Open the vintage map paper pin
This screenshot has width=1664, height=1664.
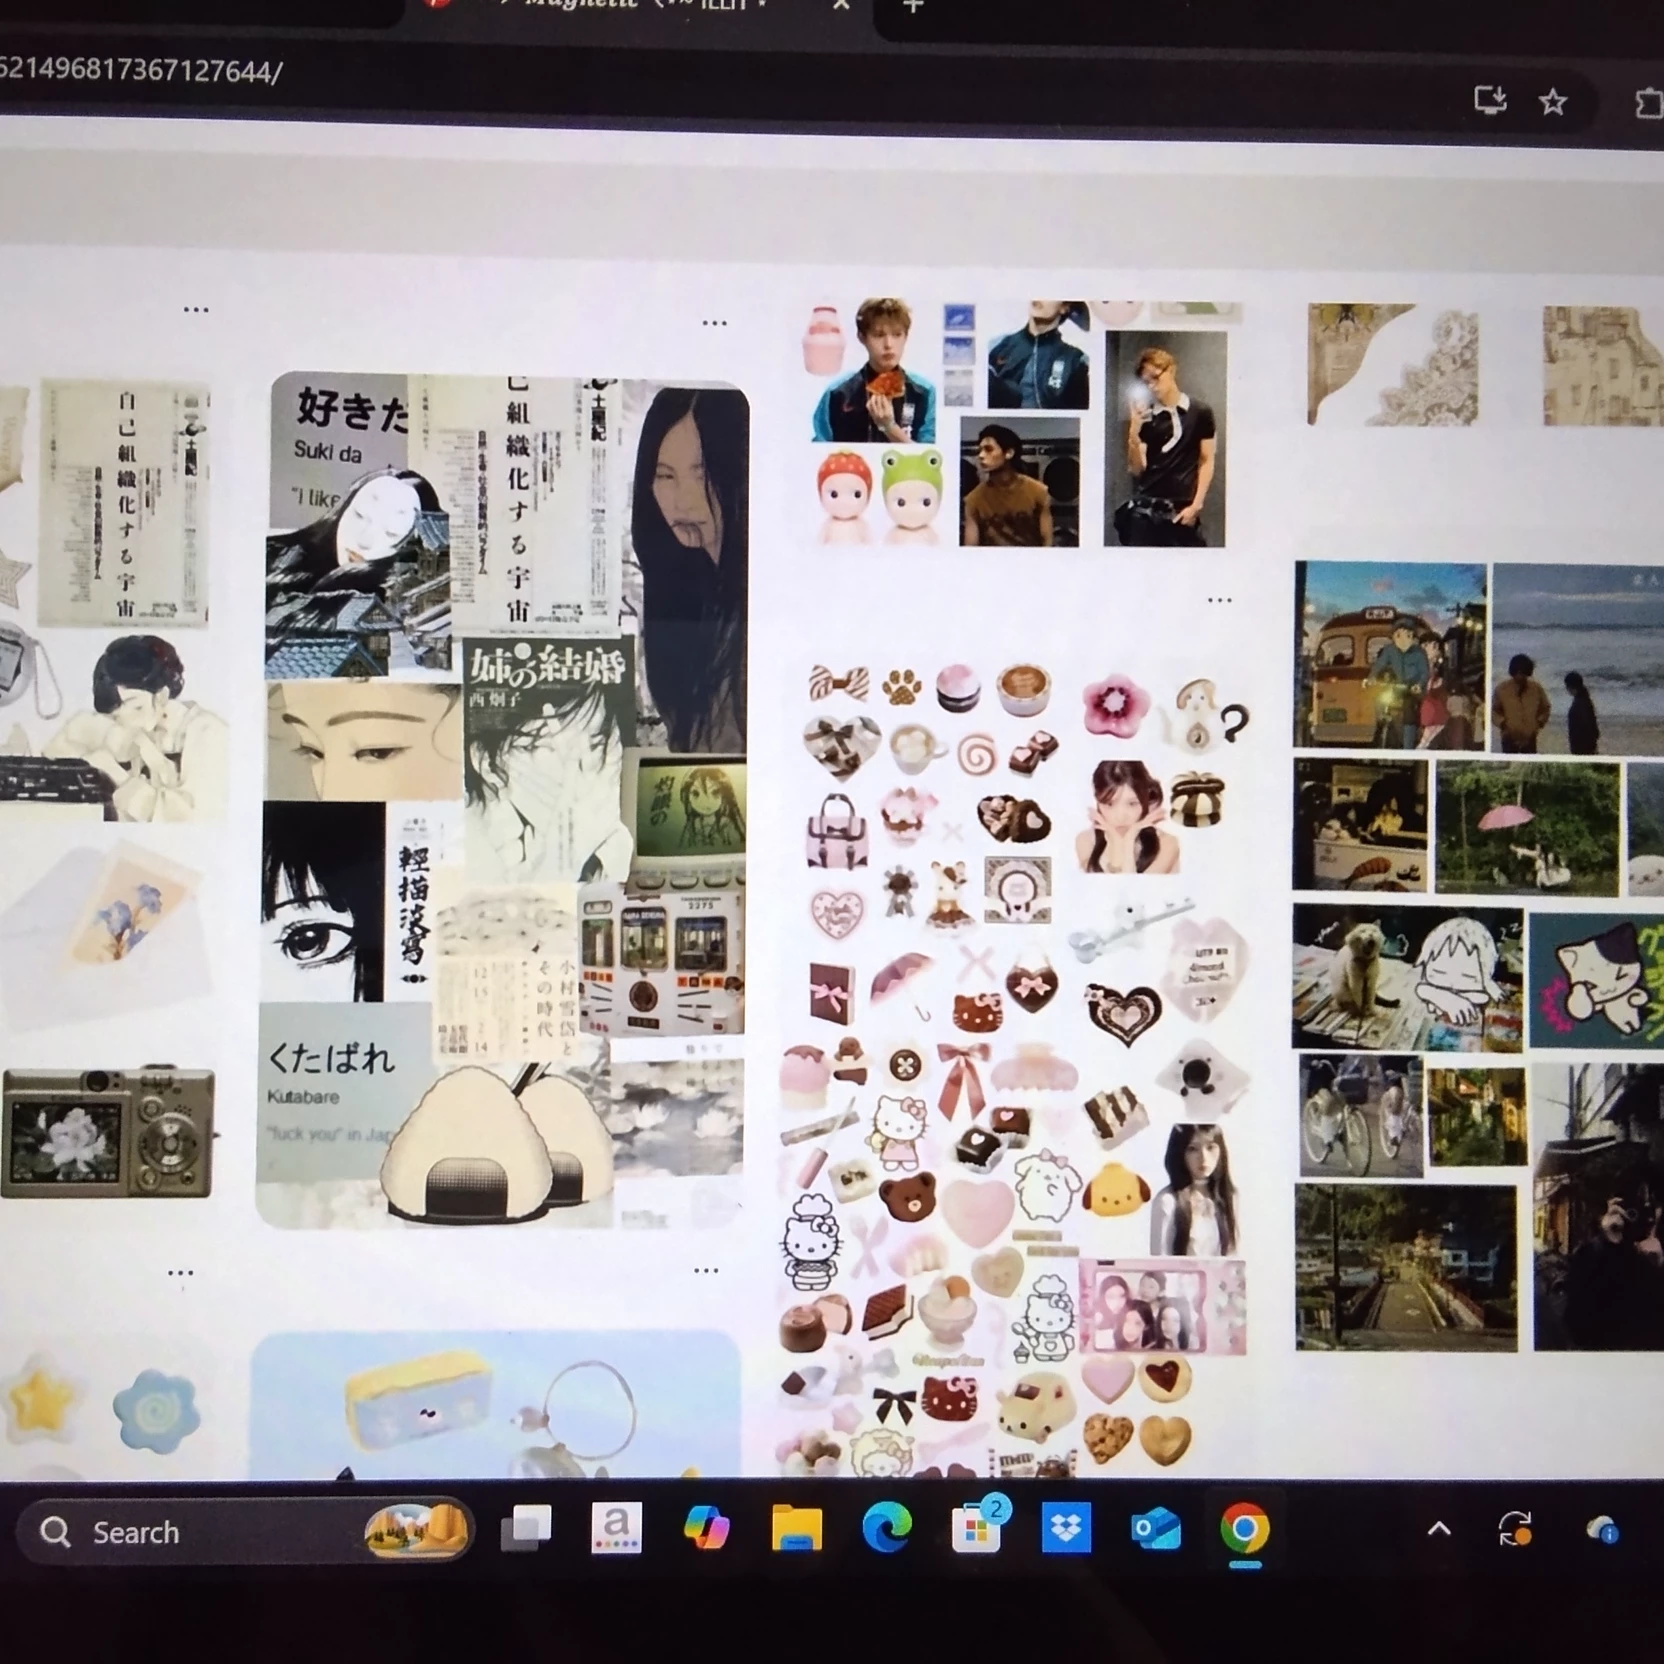click(1603, 366)
